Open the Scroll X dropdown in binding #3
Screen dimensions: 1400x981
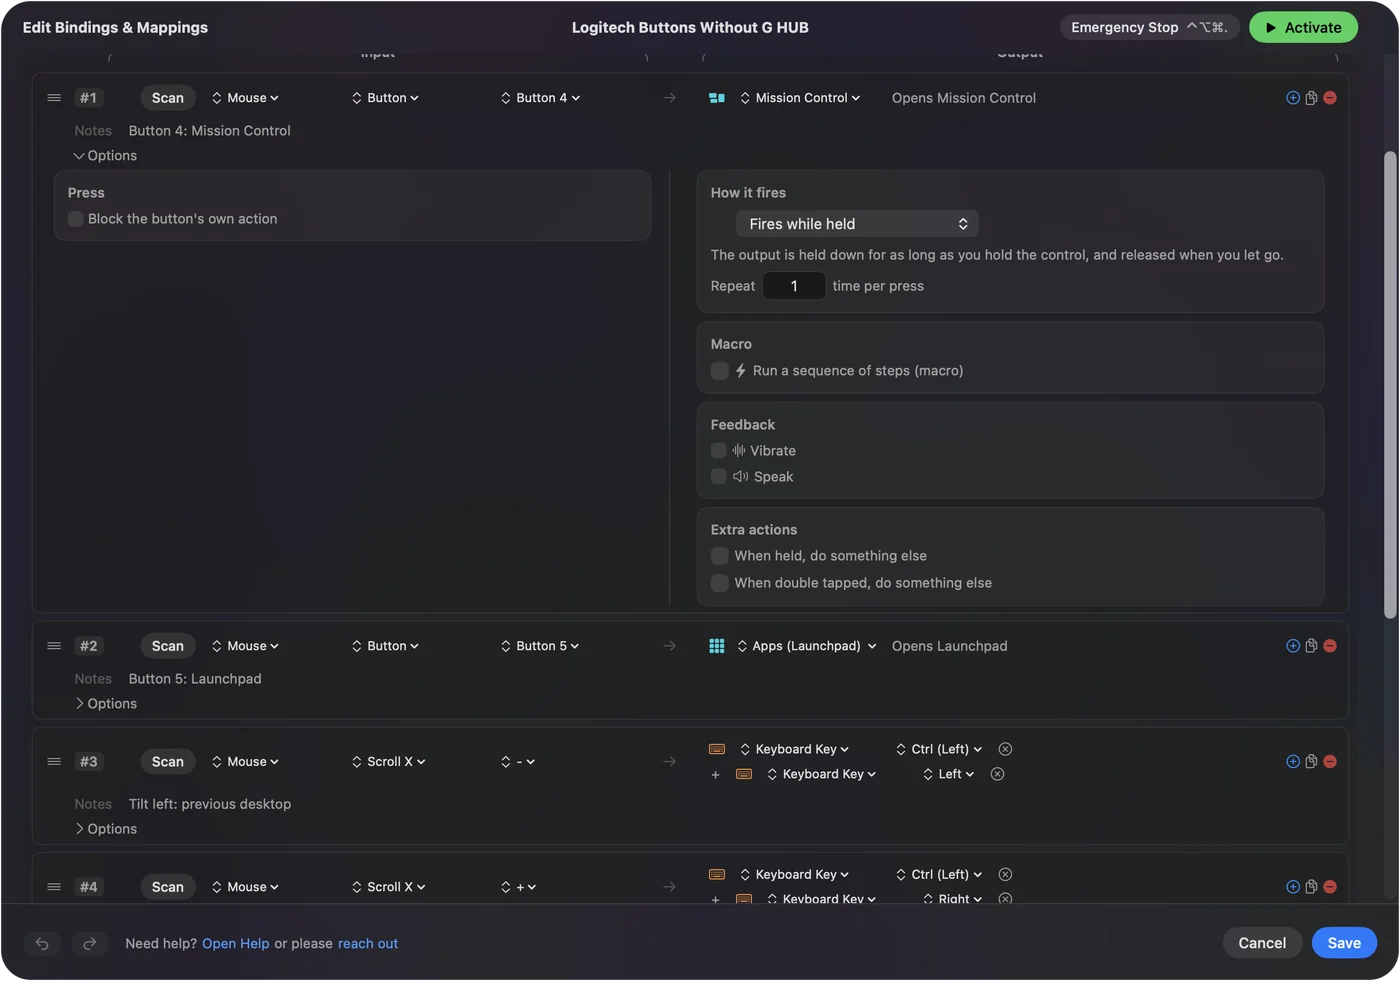click(389, 762)
